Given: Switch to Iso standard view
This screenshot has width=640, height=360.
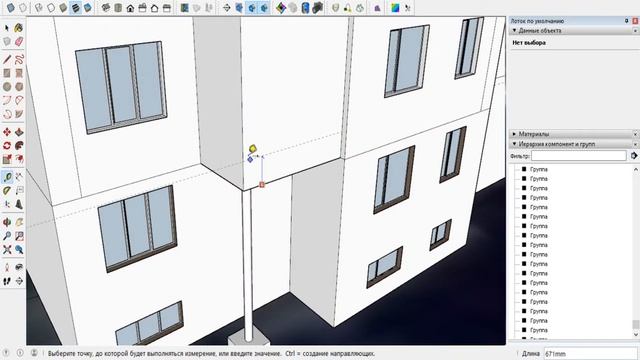Looking at the screenshot, I should pos(106,7).
